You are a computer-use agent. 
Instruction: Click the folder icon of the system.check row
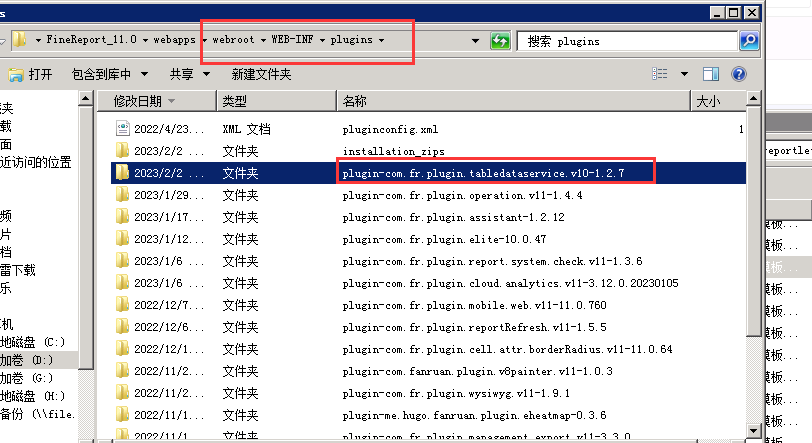(x=122, y=261)
